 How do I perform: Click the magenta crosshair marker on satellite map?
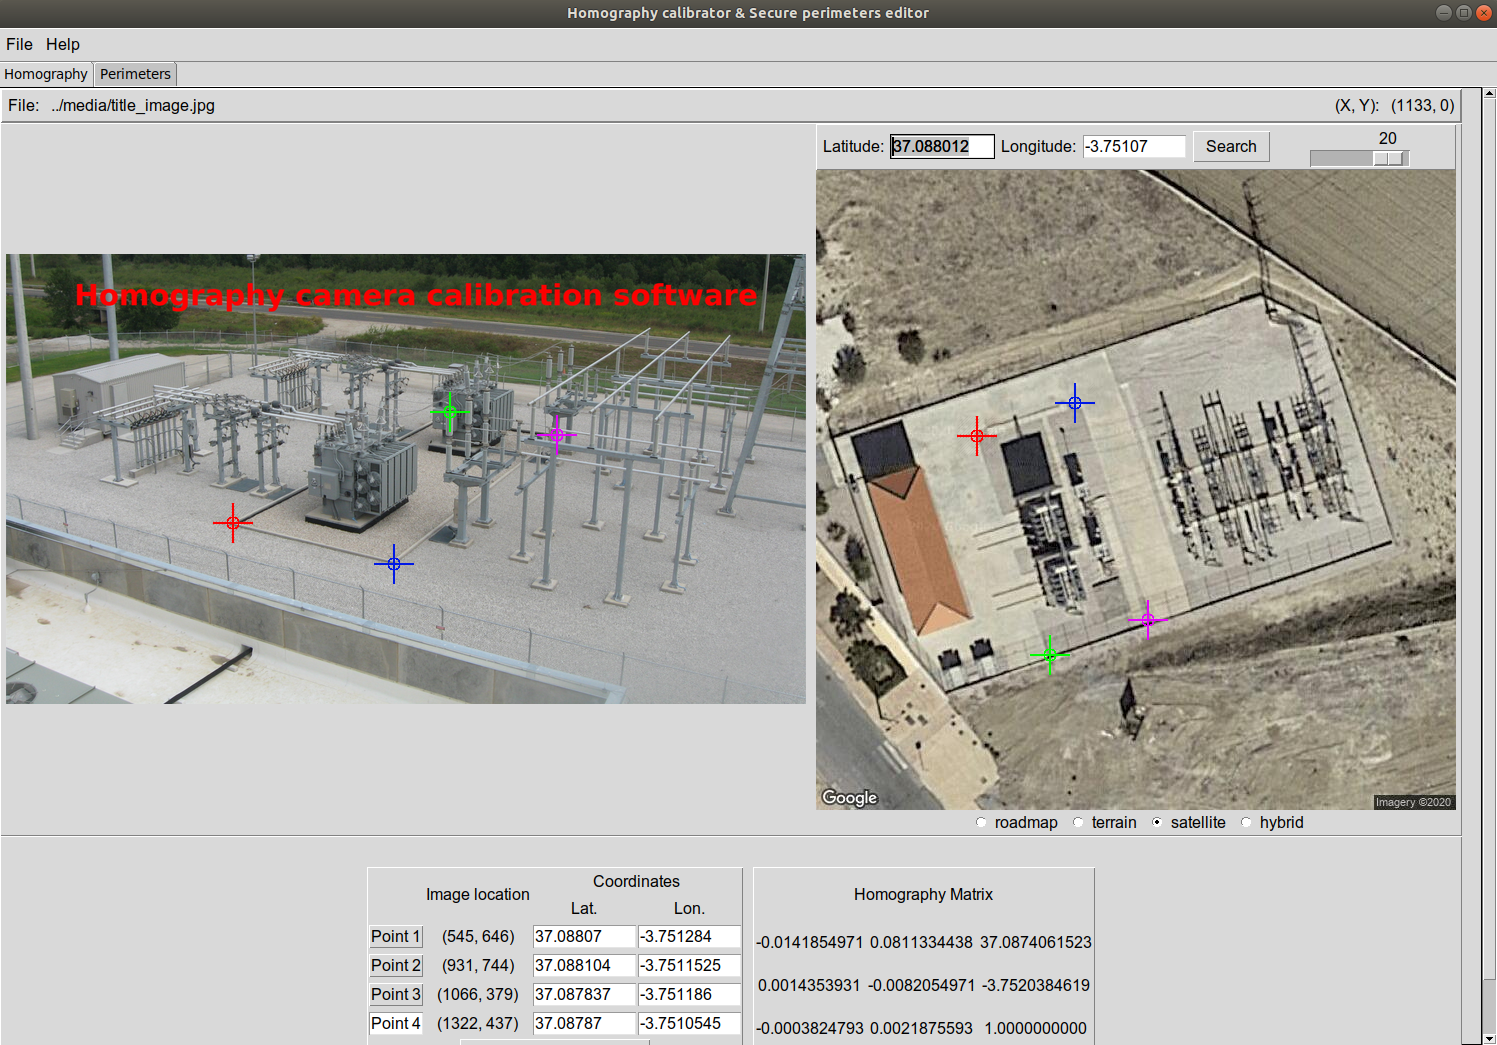click(x=1148, y=620)
